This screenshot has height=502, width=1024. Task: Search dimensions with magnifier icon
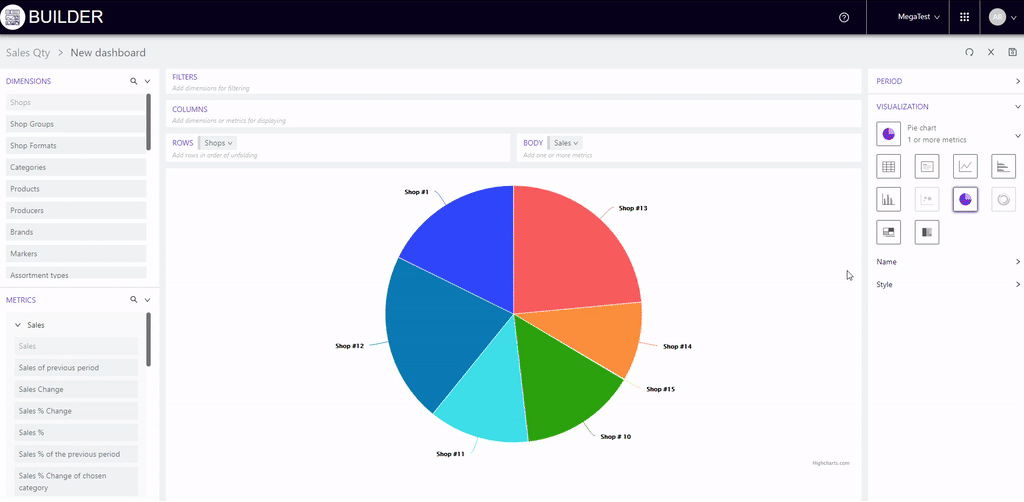[x=133, y=81]
